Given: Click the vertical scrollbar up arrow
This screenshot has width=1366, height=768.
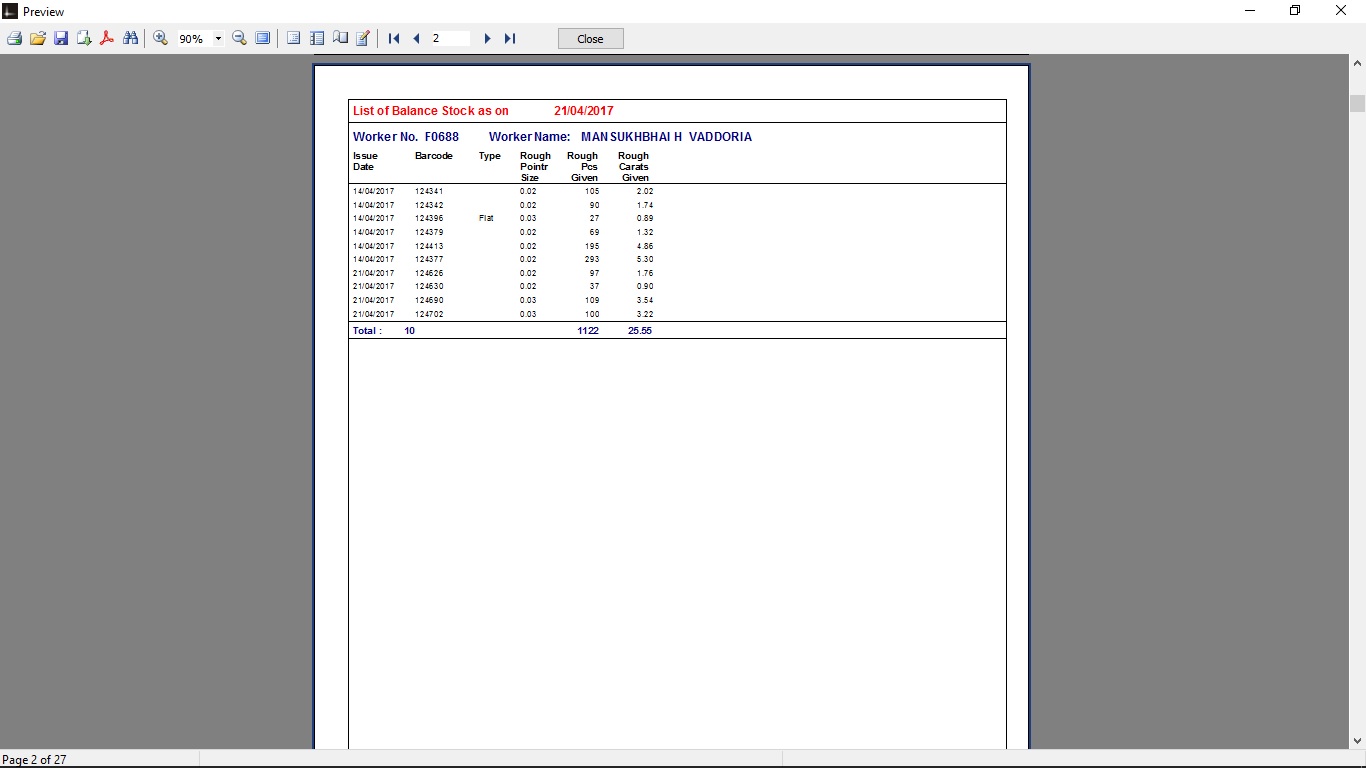Looking at the screenshot, I should click(1357, 62).
